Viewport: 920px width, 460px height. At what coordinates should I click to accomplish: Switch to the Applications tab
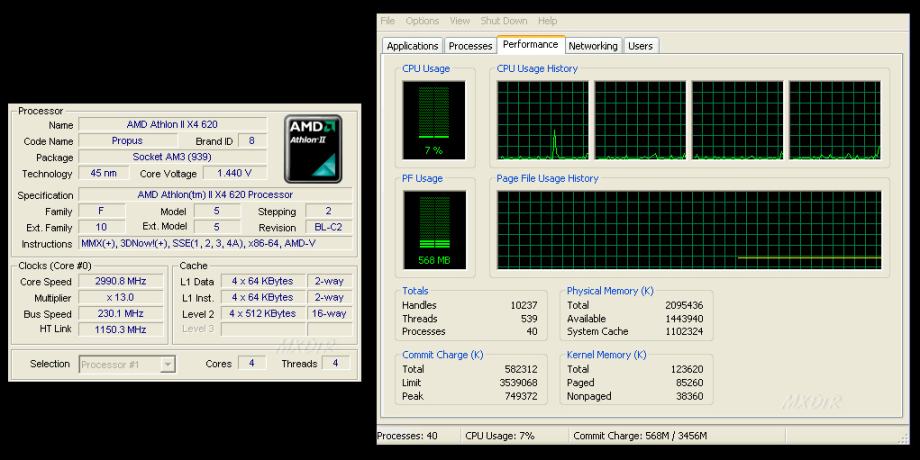[412, 46]
